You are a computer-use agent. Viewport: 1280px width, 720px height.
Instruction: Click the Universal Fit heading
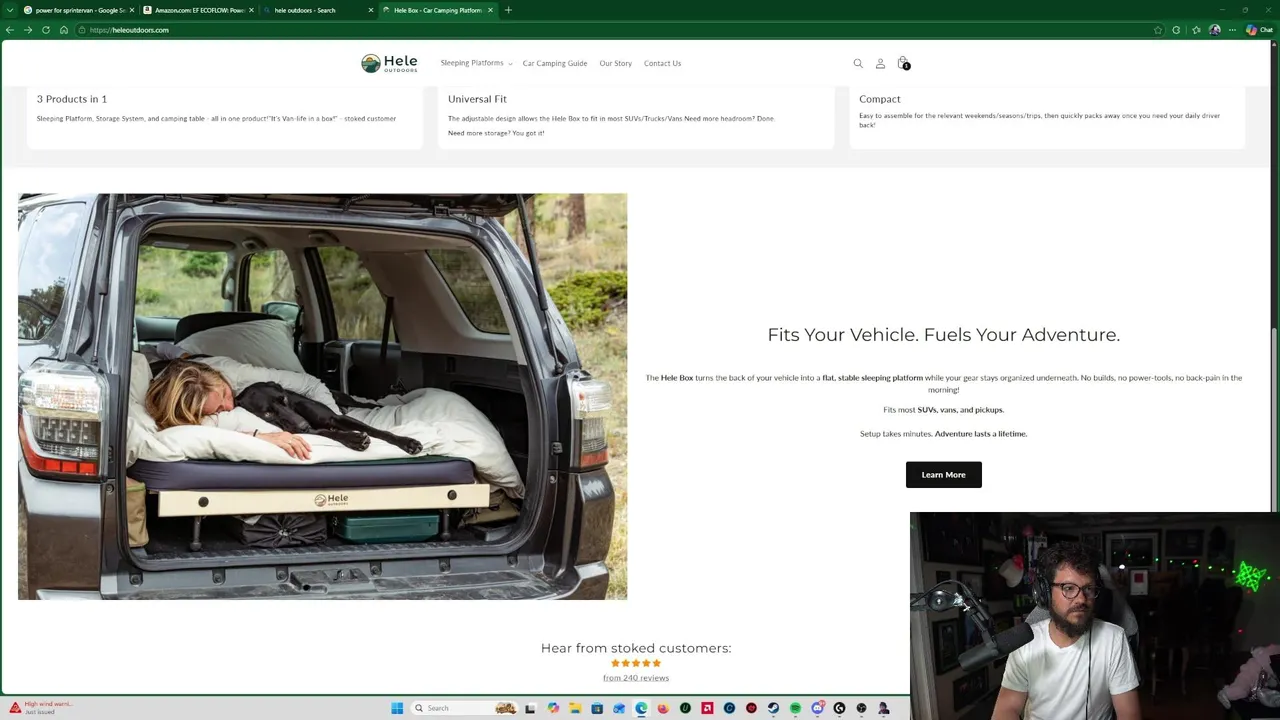click(477, 99)
